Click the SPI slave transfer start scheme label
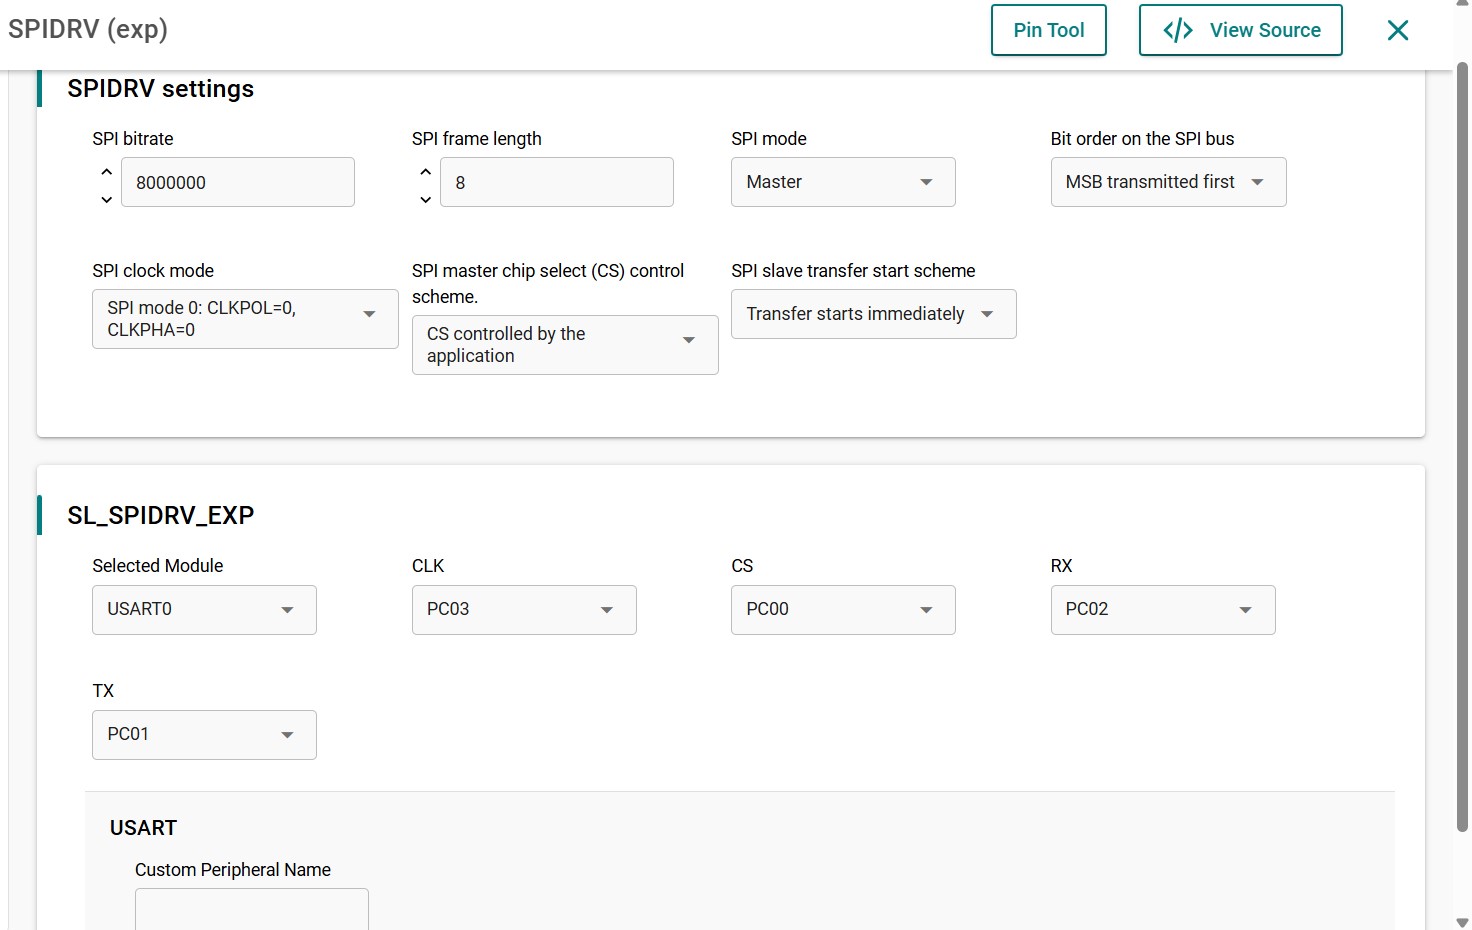Viewport: 1472px width, 930px height. (853, 271)
